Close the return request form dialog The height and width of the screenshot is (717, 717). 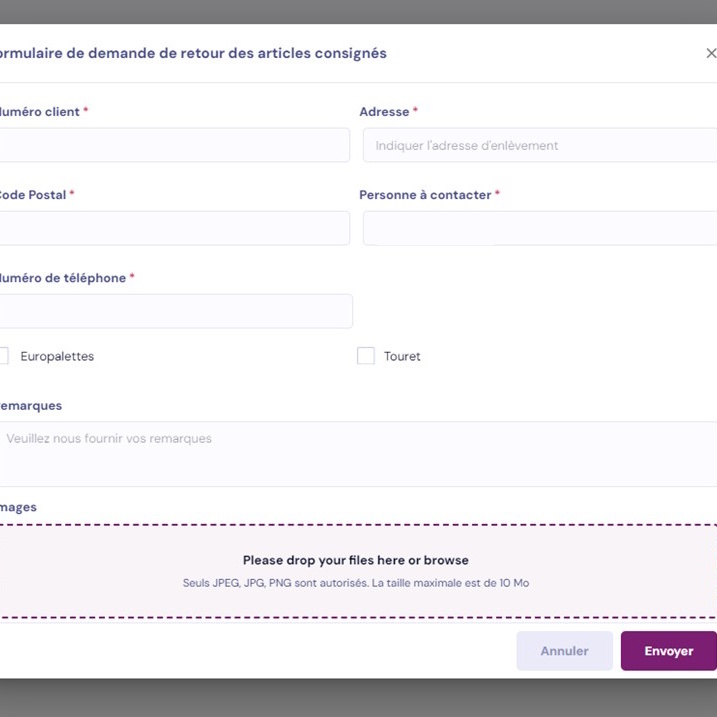point(710,54)
